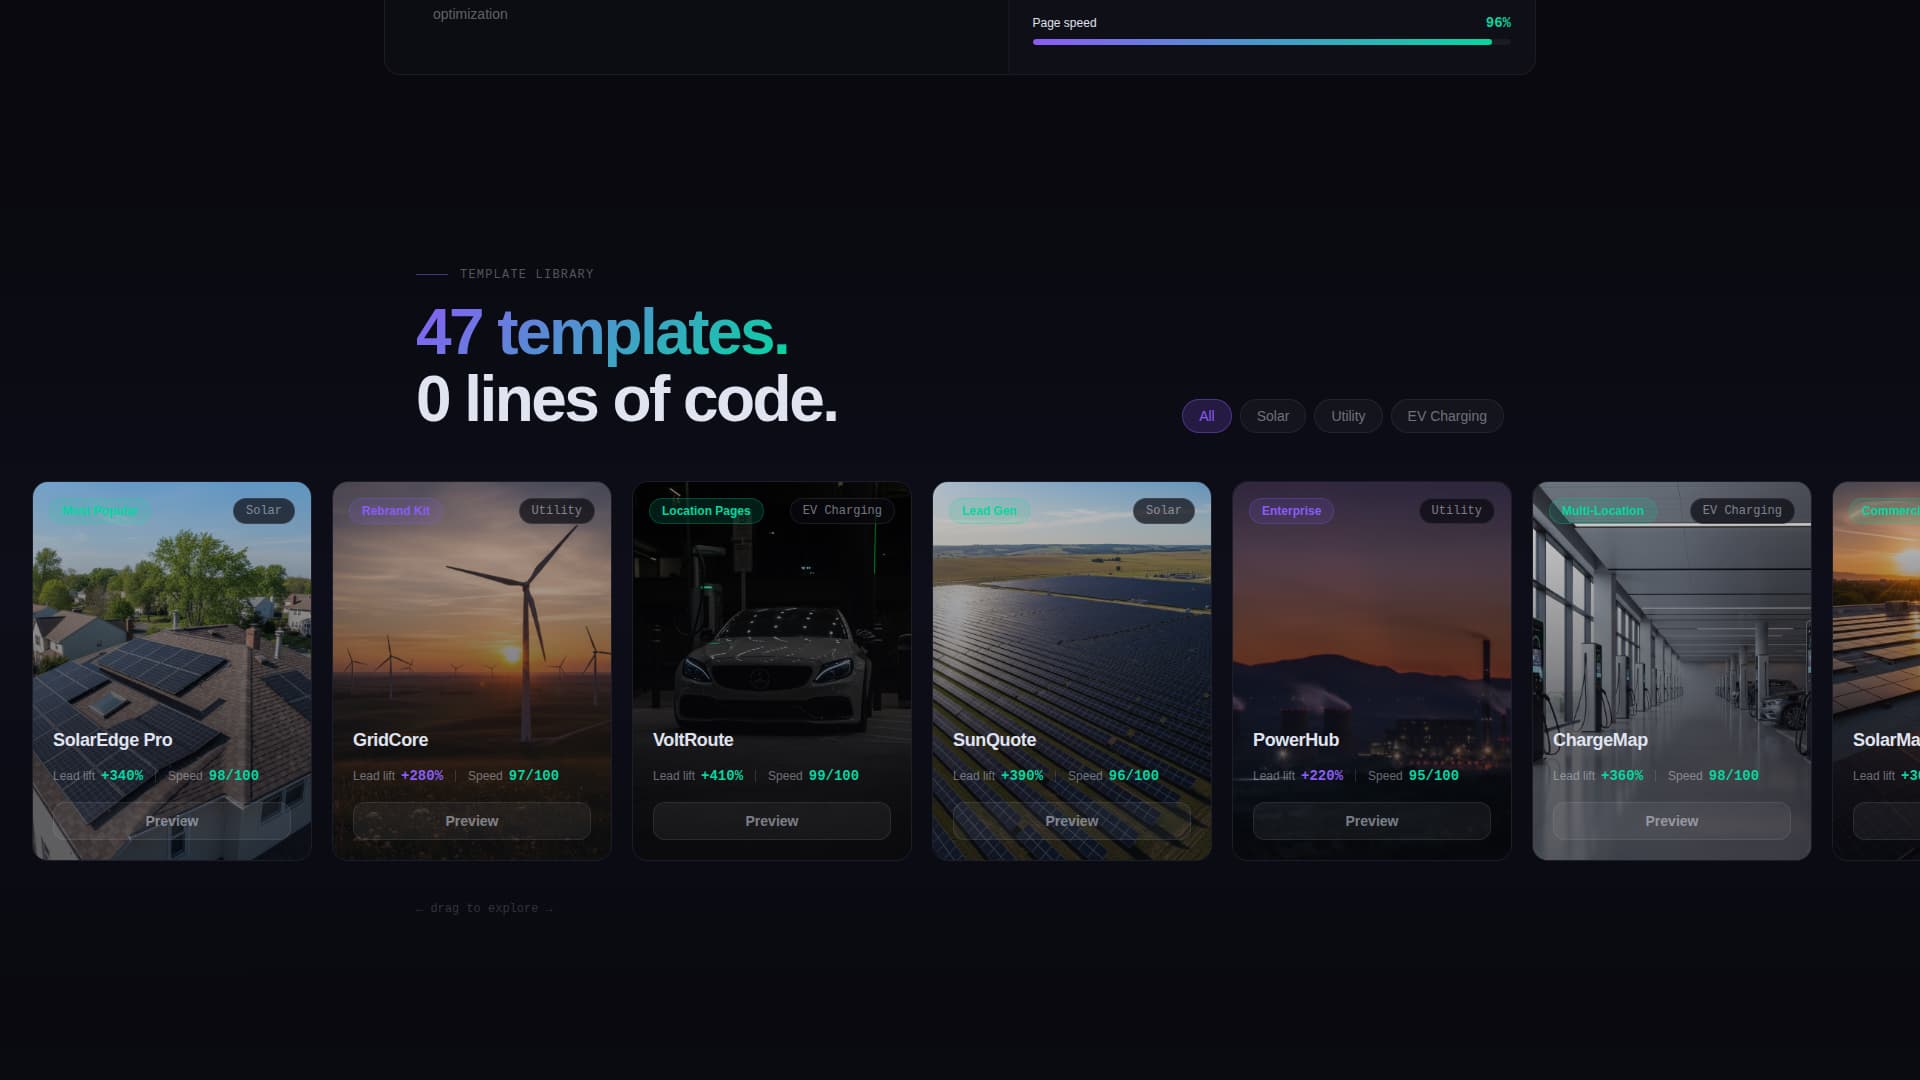Switch to the Solar template filter

pyautogui.click(x=1272, y=416)
